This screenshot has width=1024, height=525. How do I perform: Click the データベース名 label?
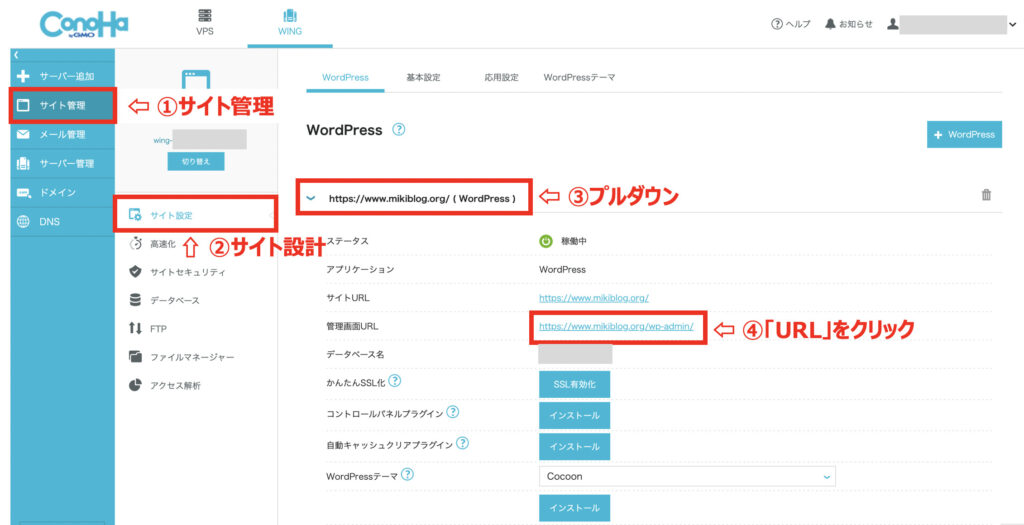coord(353,355)
